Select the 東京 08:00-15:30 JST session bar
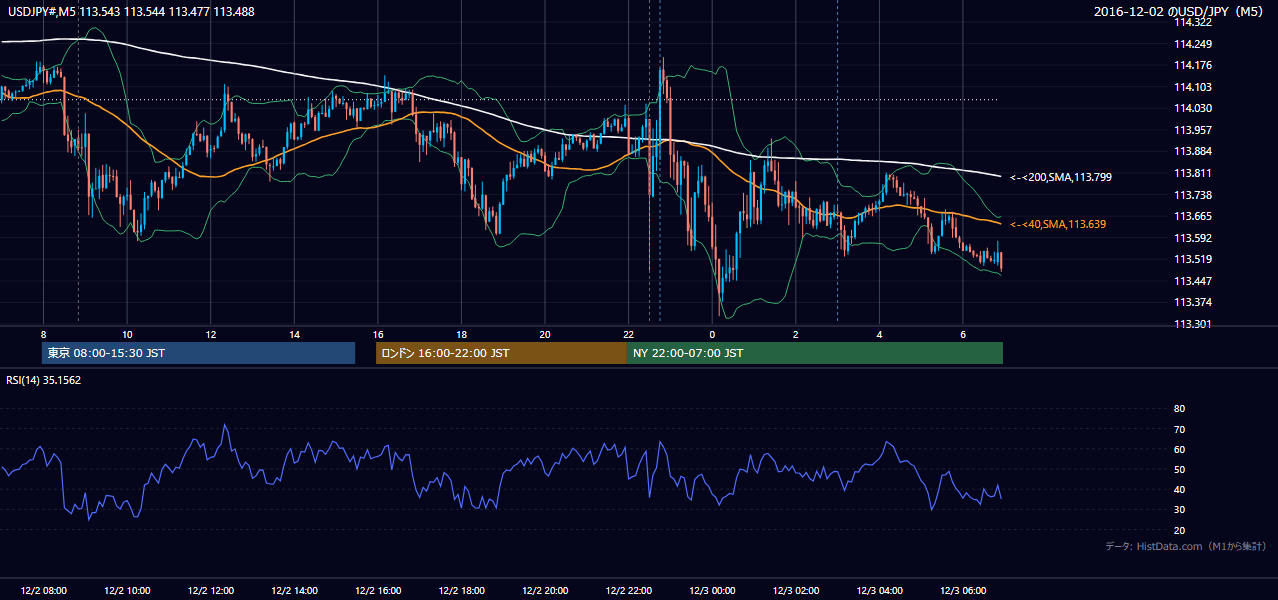The height and width of the screenshot is (600, 1278). click(x=198, y=353)
